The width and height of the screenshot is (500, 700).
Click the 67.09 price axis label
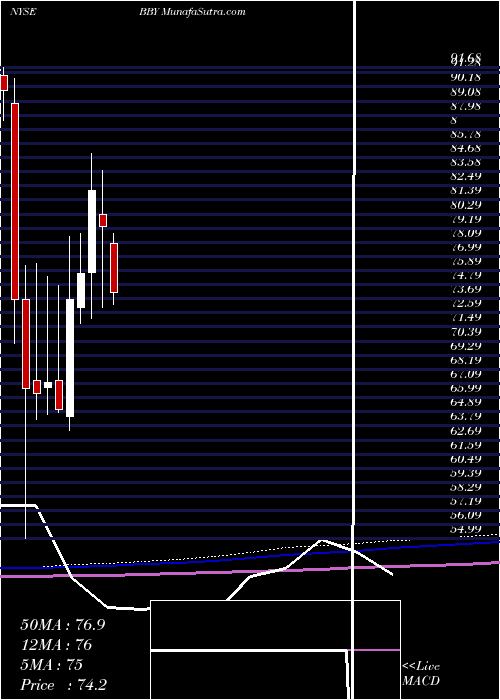465,374
